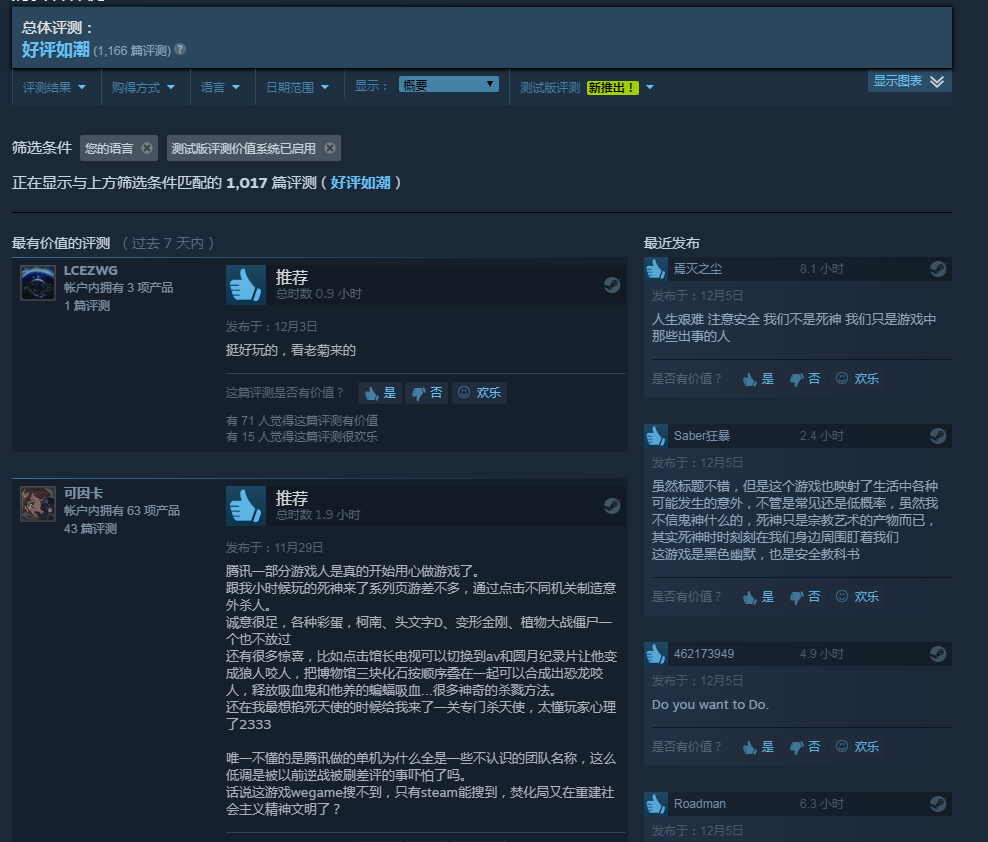Click thumbs-down 否 on 焉灭之尘's review
Image resolution: width=988 pixels, height=842 pixels.
point(805,379)
